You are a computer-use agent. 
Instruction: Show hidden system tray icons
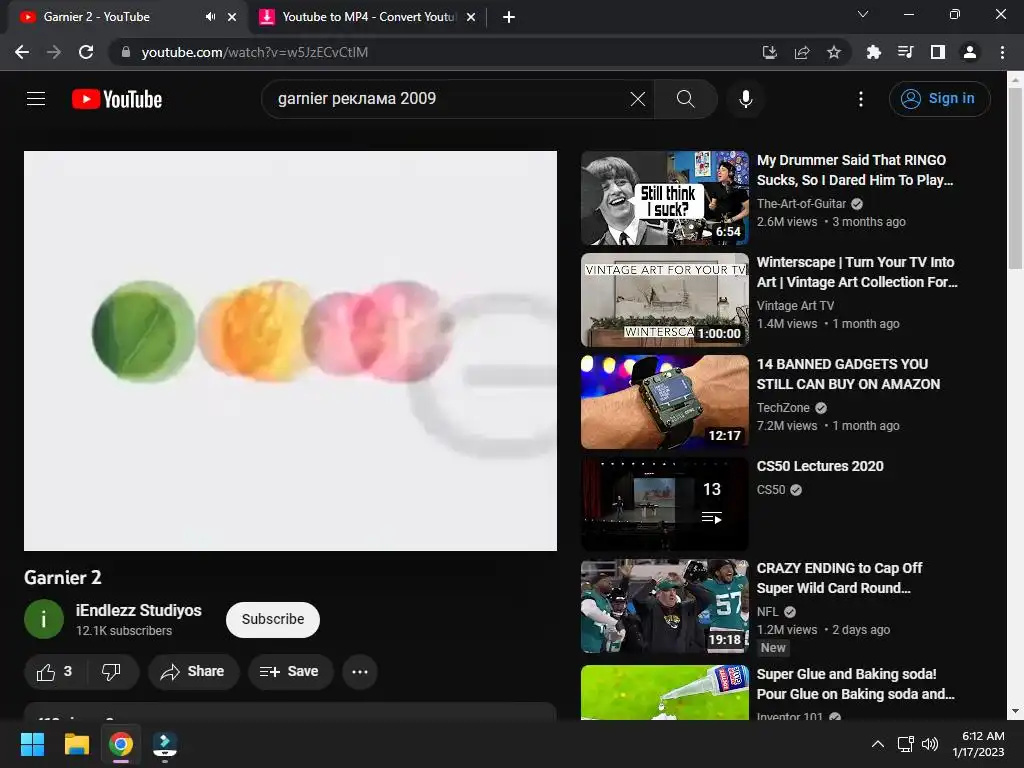pos(878,744)
